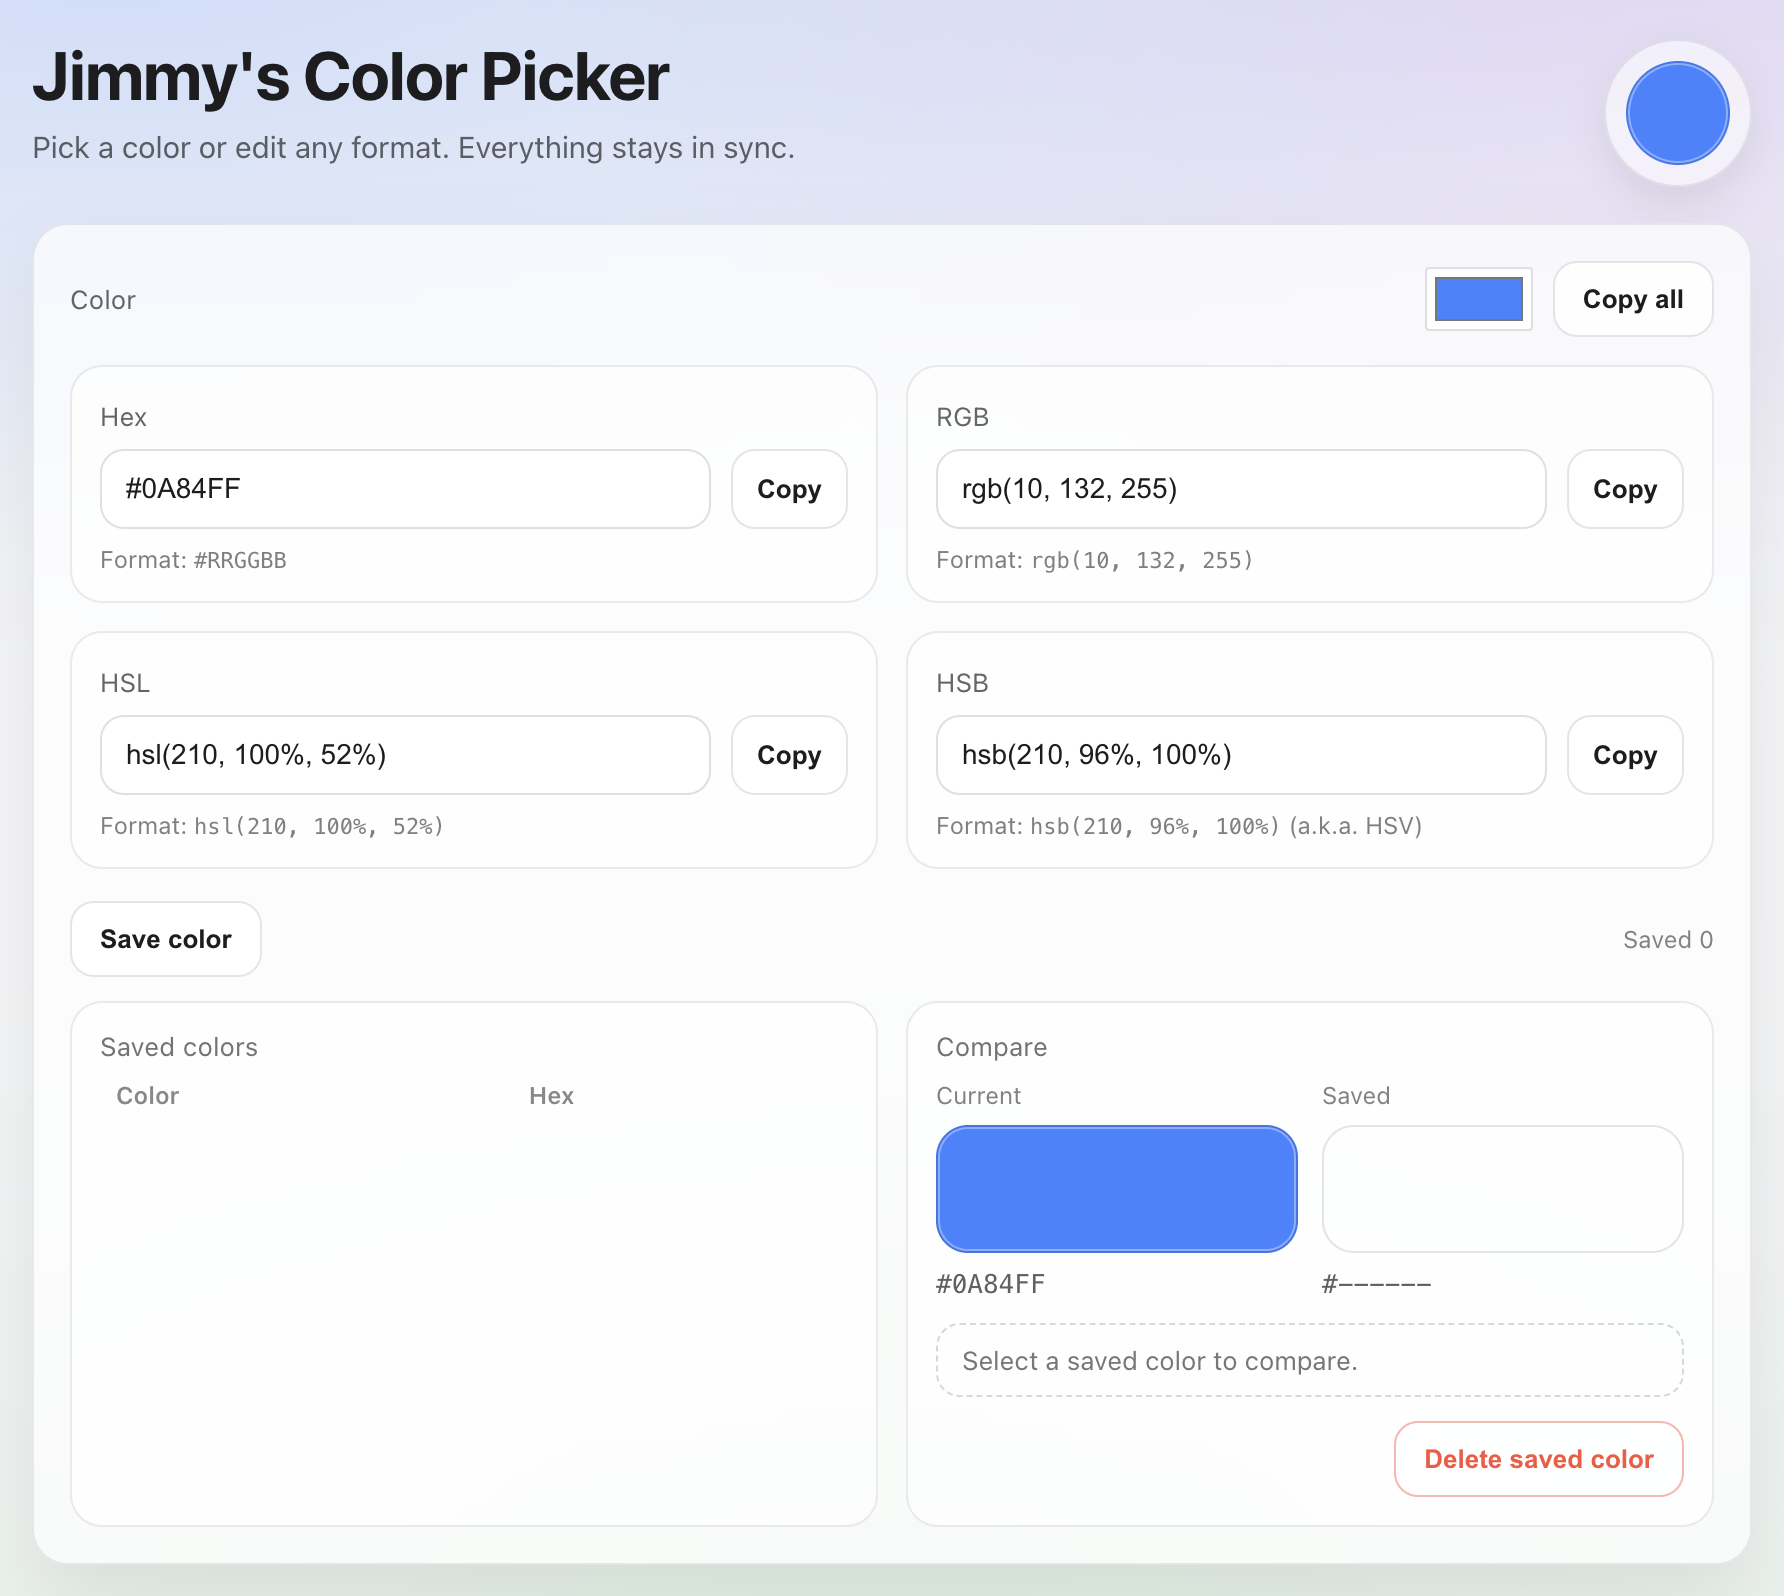Click the Copy all button
Screen dimensions: 1784x1596
pos(1632,299)
